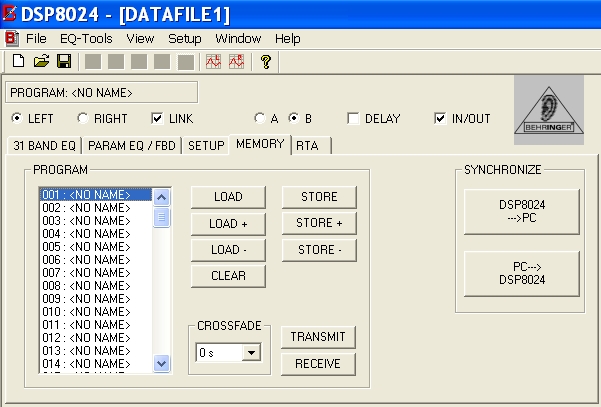Click the first red EQ curve toolbar icon
The image size is (601, 407).
213,61
